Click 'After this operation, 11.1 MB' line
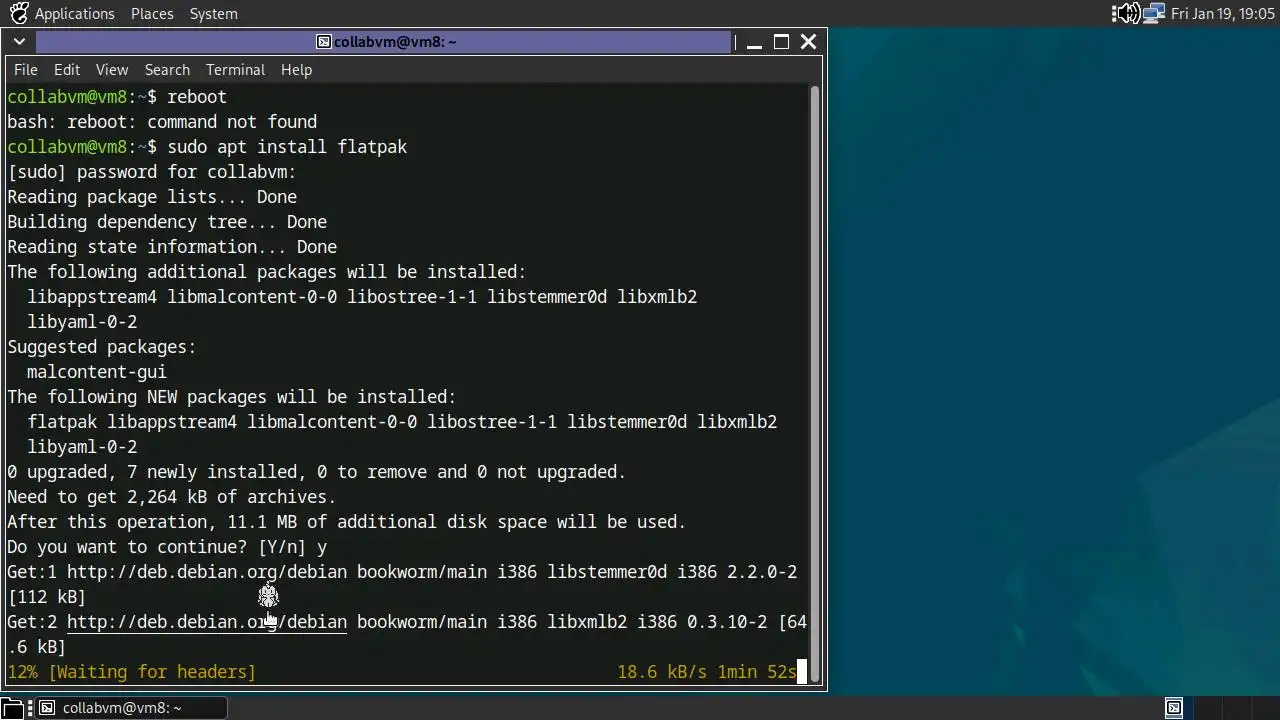 click(x=346, y=522)
